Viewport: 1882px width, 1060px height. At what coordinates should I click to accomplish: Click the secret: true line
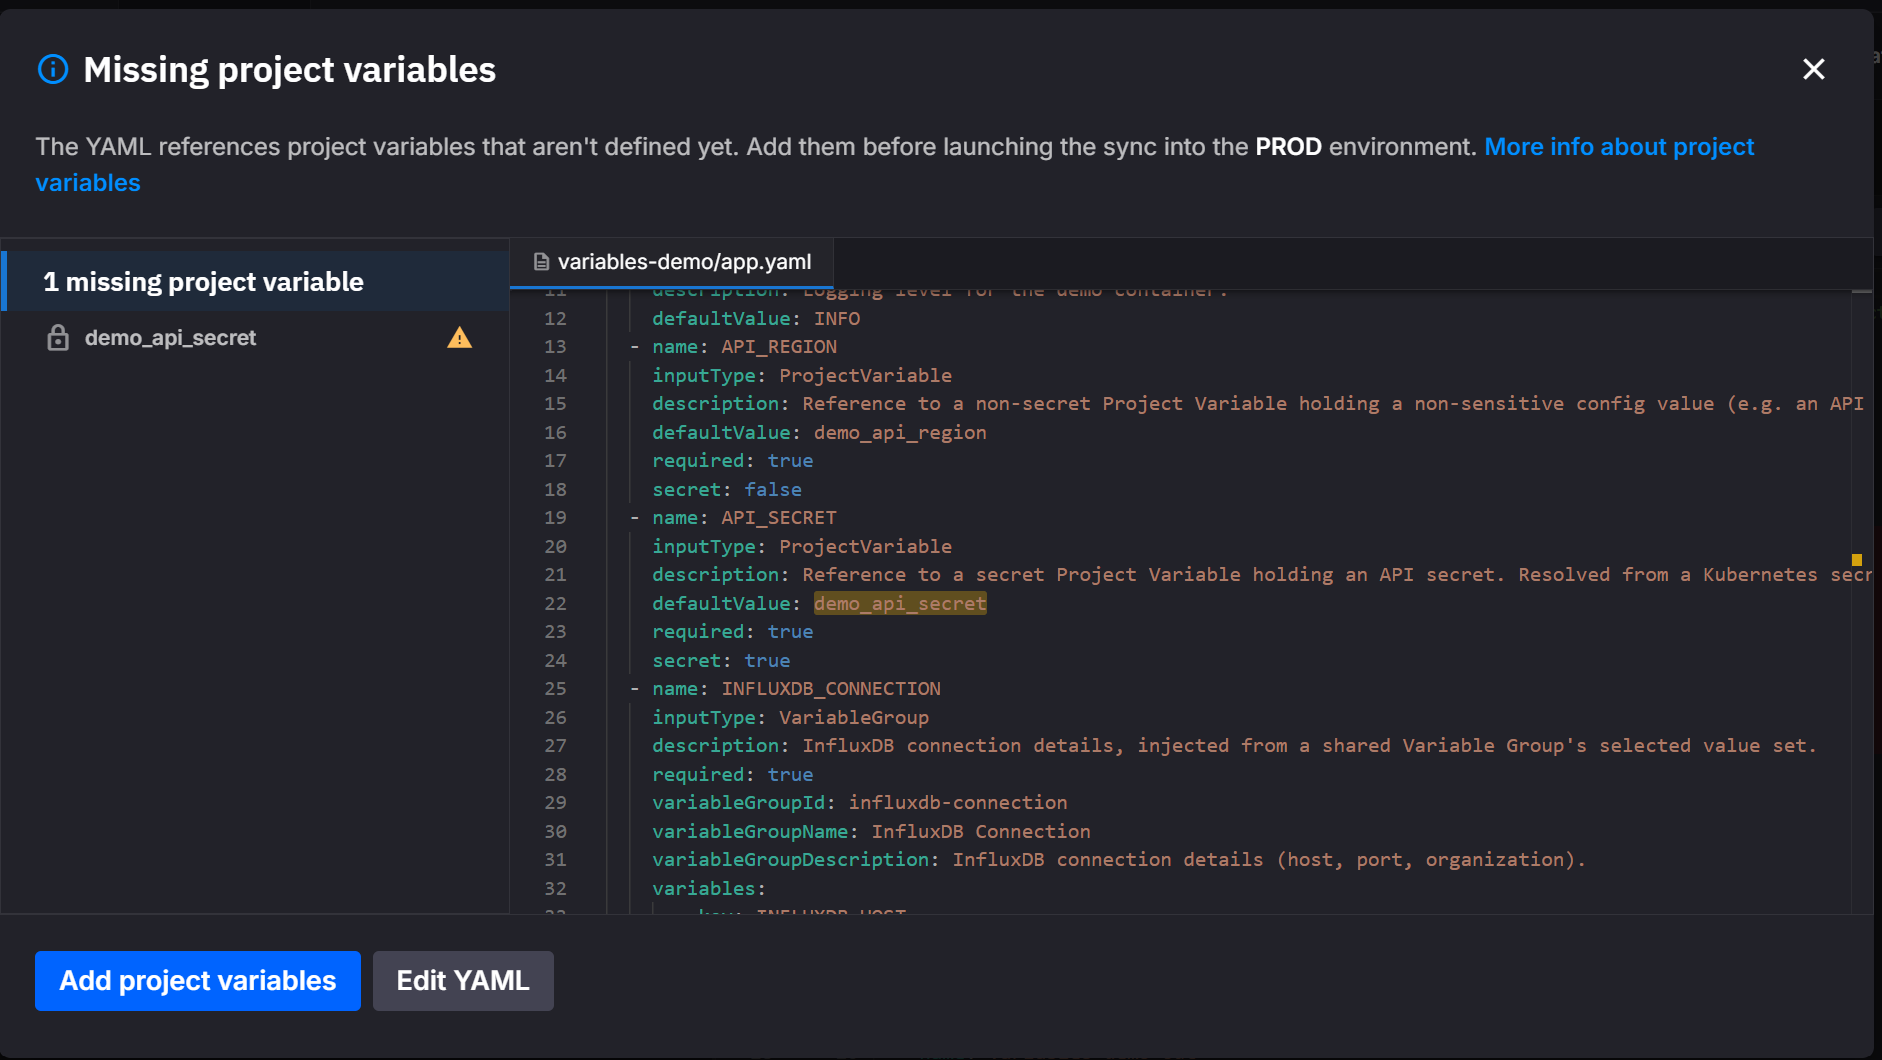coord(721,660)
